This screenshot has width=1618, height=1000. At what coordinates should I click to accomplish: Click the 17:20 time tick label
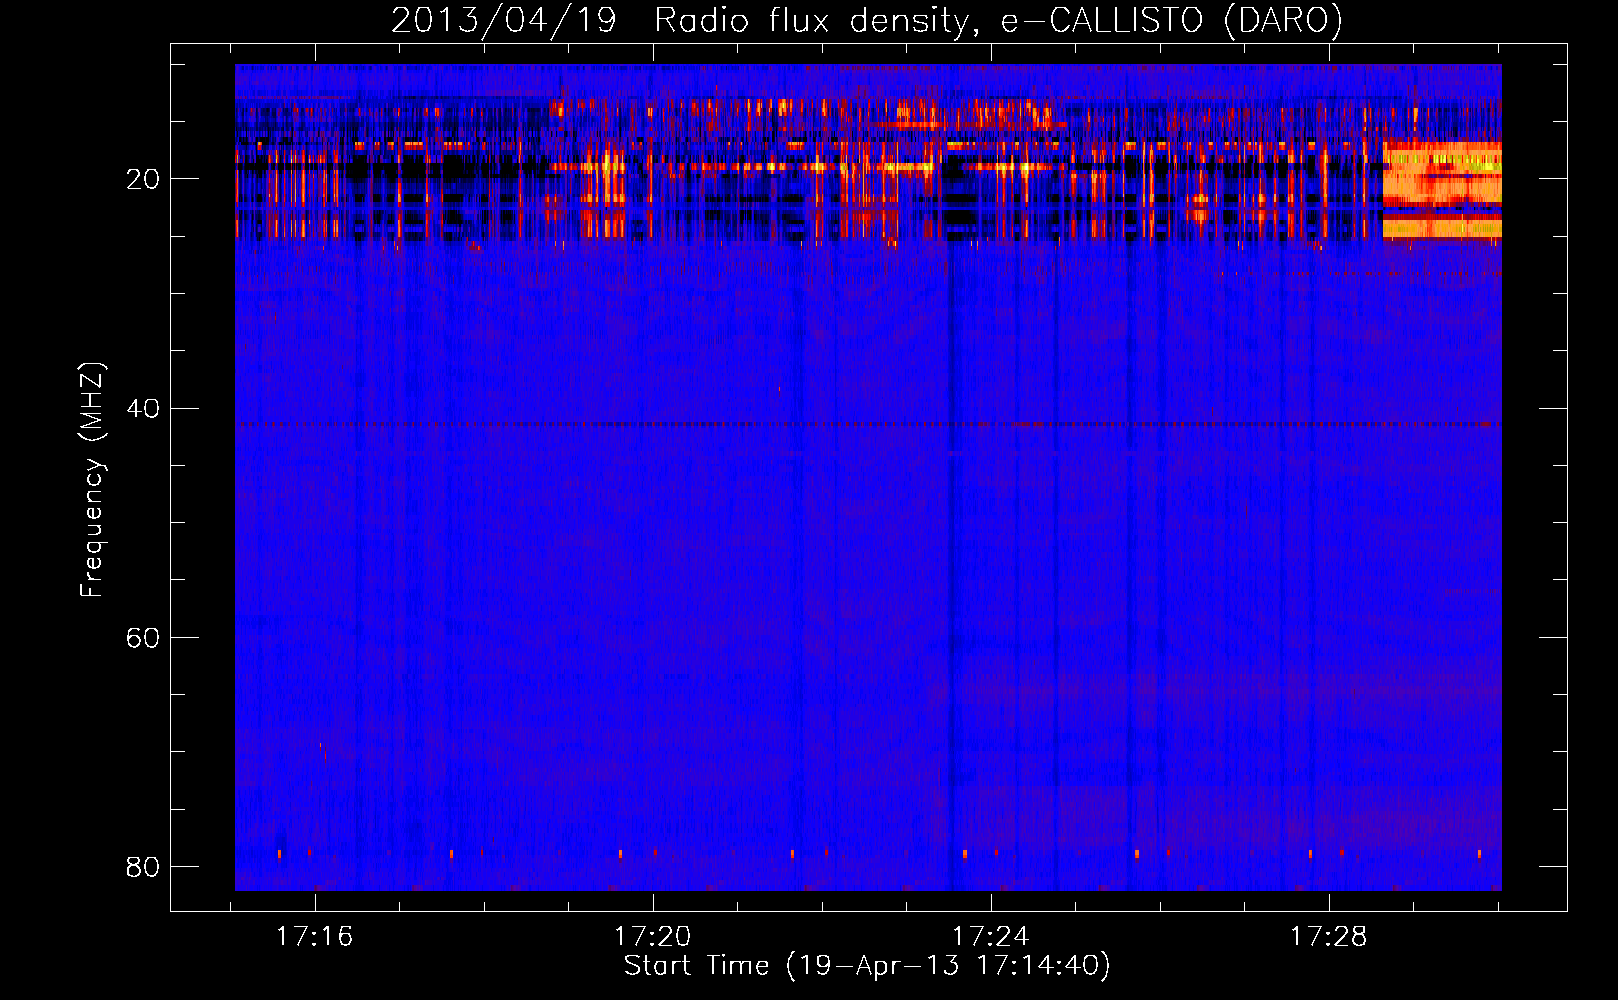pyautogui.click(x=653, y=937)
